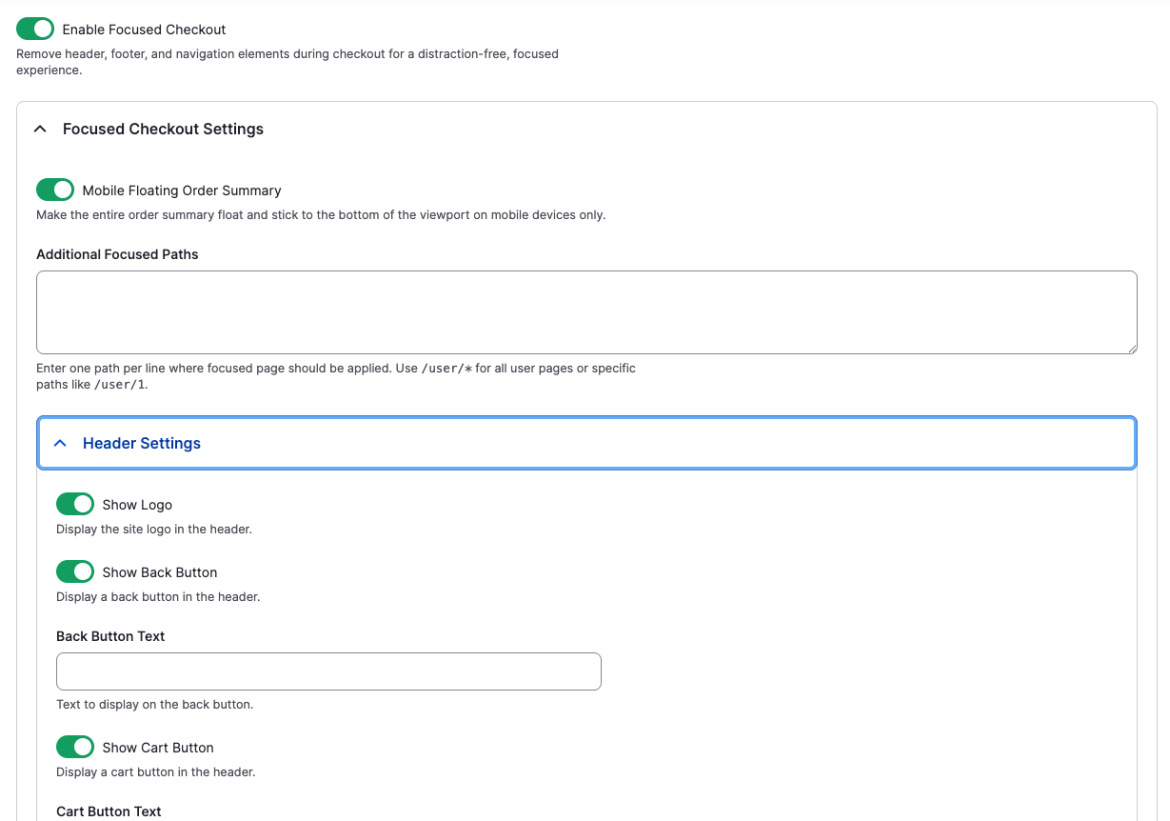Click the Show Cart Button label text
The width and height of the screenshot is (1170, 821).
coord(158,746)
